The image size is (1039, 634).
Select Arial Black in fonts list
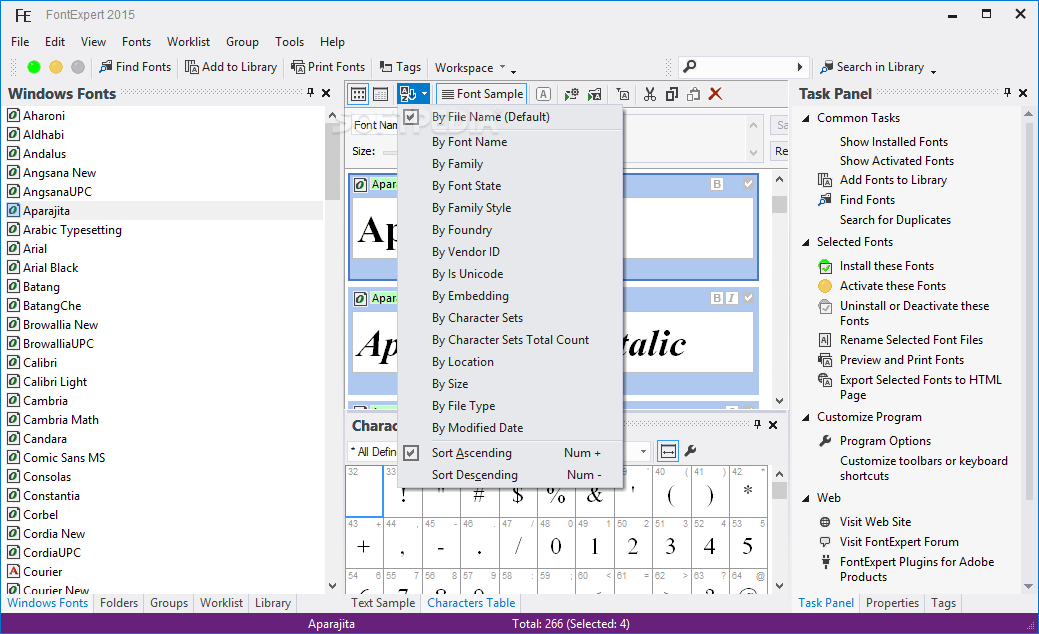[x=50, y=268]
